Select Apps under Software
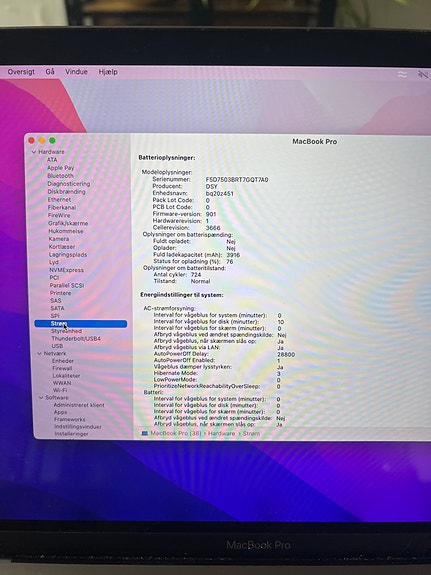 pos(61,412)
